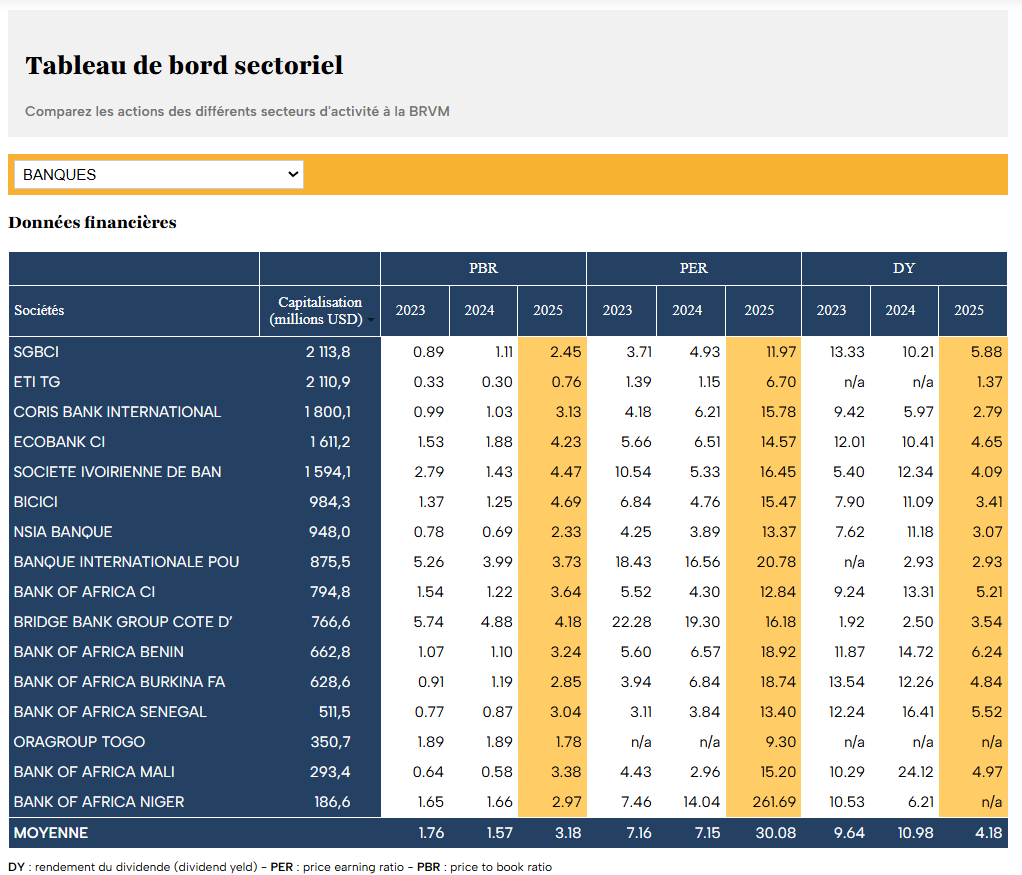This screenshot has width=1022, height=875.
Task: Select the SGBCI row name
Action: (36, 352)
